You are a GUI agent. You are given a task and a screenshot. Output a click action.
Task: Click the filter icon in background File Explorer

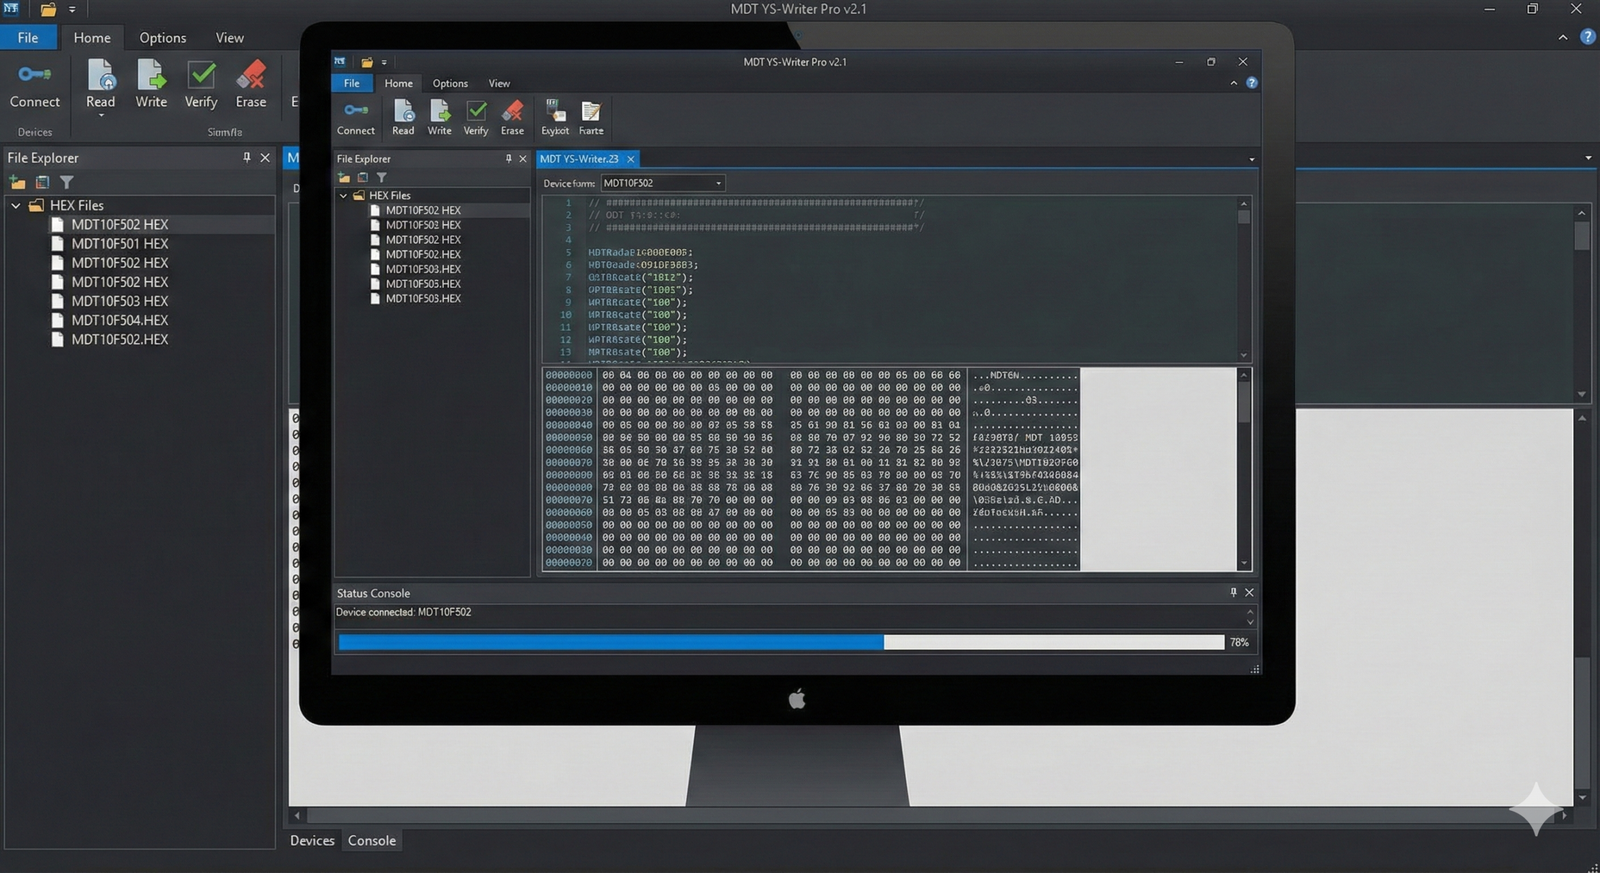(67, 182)
